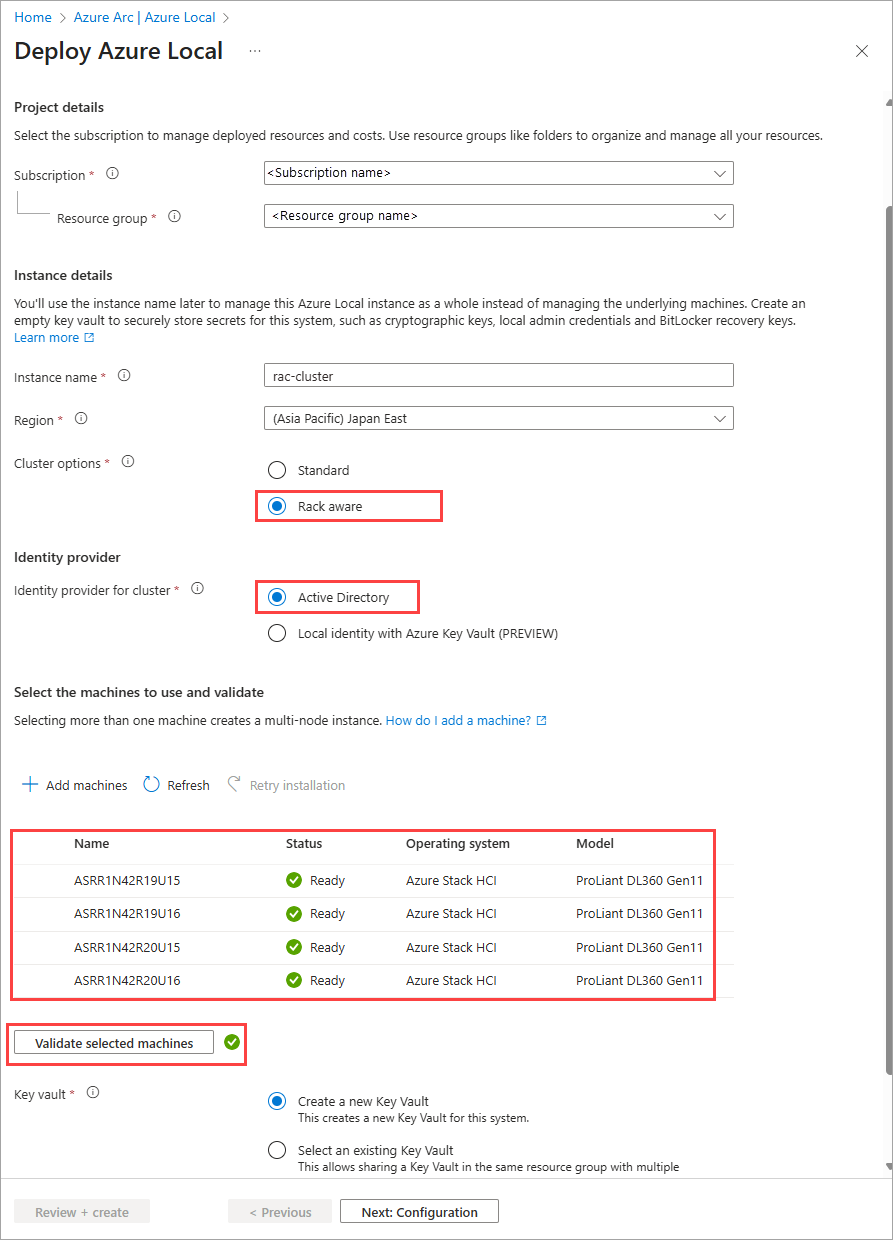Click the Retry installation icon
Viewport: 893px width, 1240px height.
234,784
